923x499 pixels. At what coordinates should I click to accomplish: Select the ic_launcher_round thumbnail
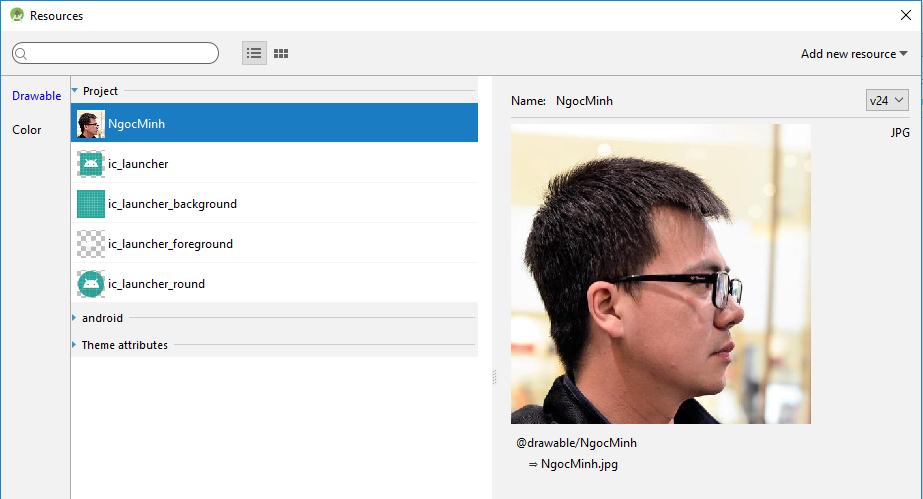point(91,284)
